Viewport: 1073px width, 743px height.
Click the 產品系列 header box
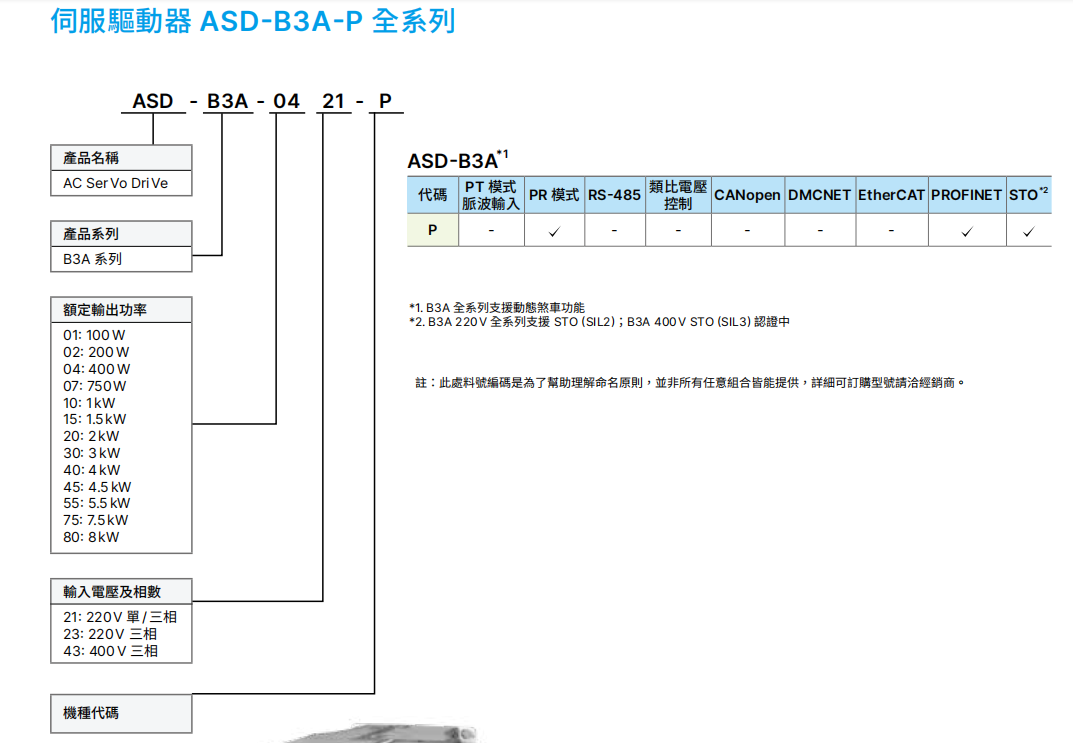[x=120, y=233]
